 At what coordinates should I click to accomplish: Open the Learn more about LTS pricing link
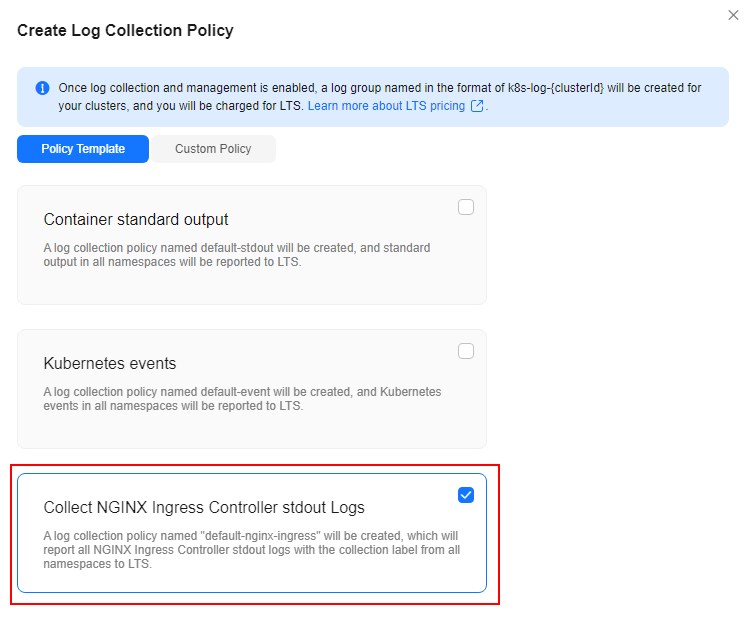386,106
